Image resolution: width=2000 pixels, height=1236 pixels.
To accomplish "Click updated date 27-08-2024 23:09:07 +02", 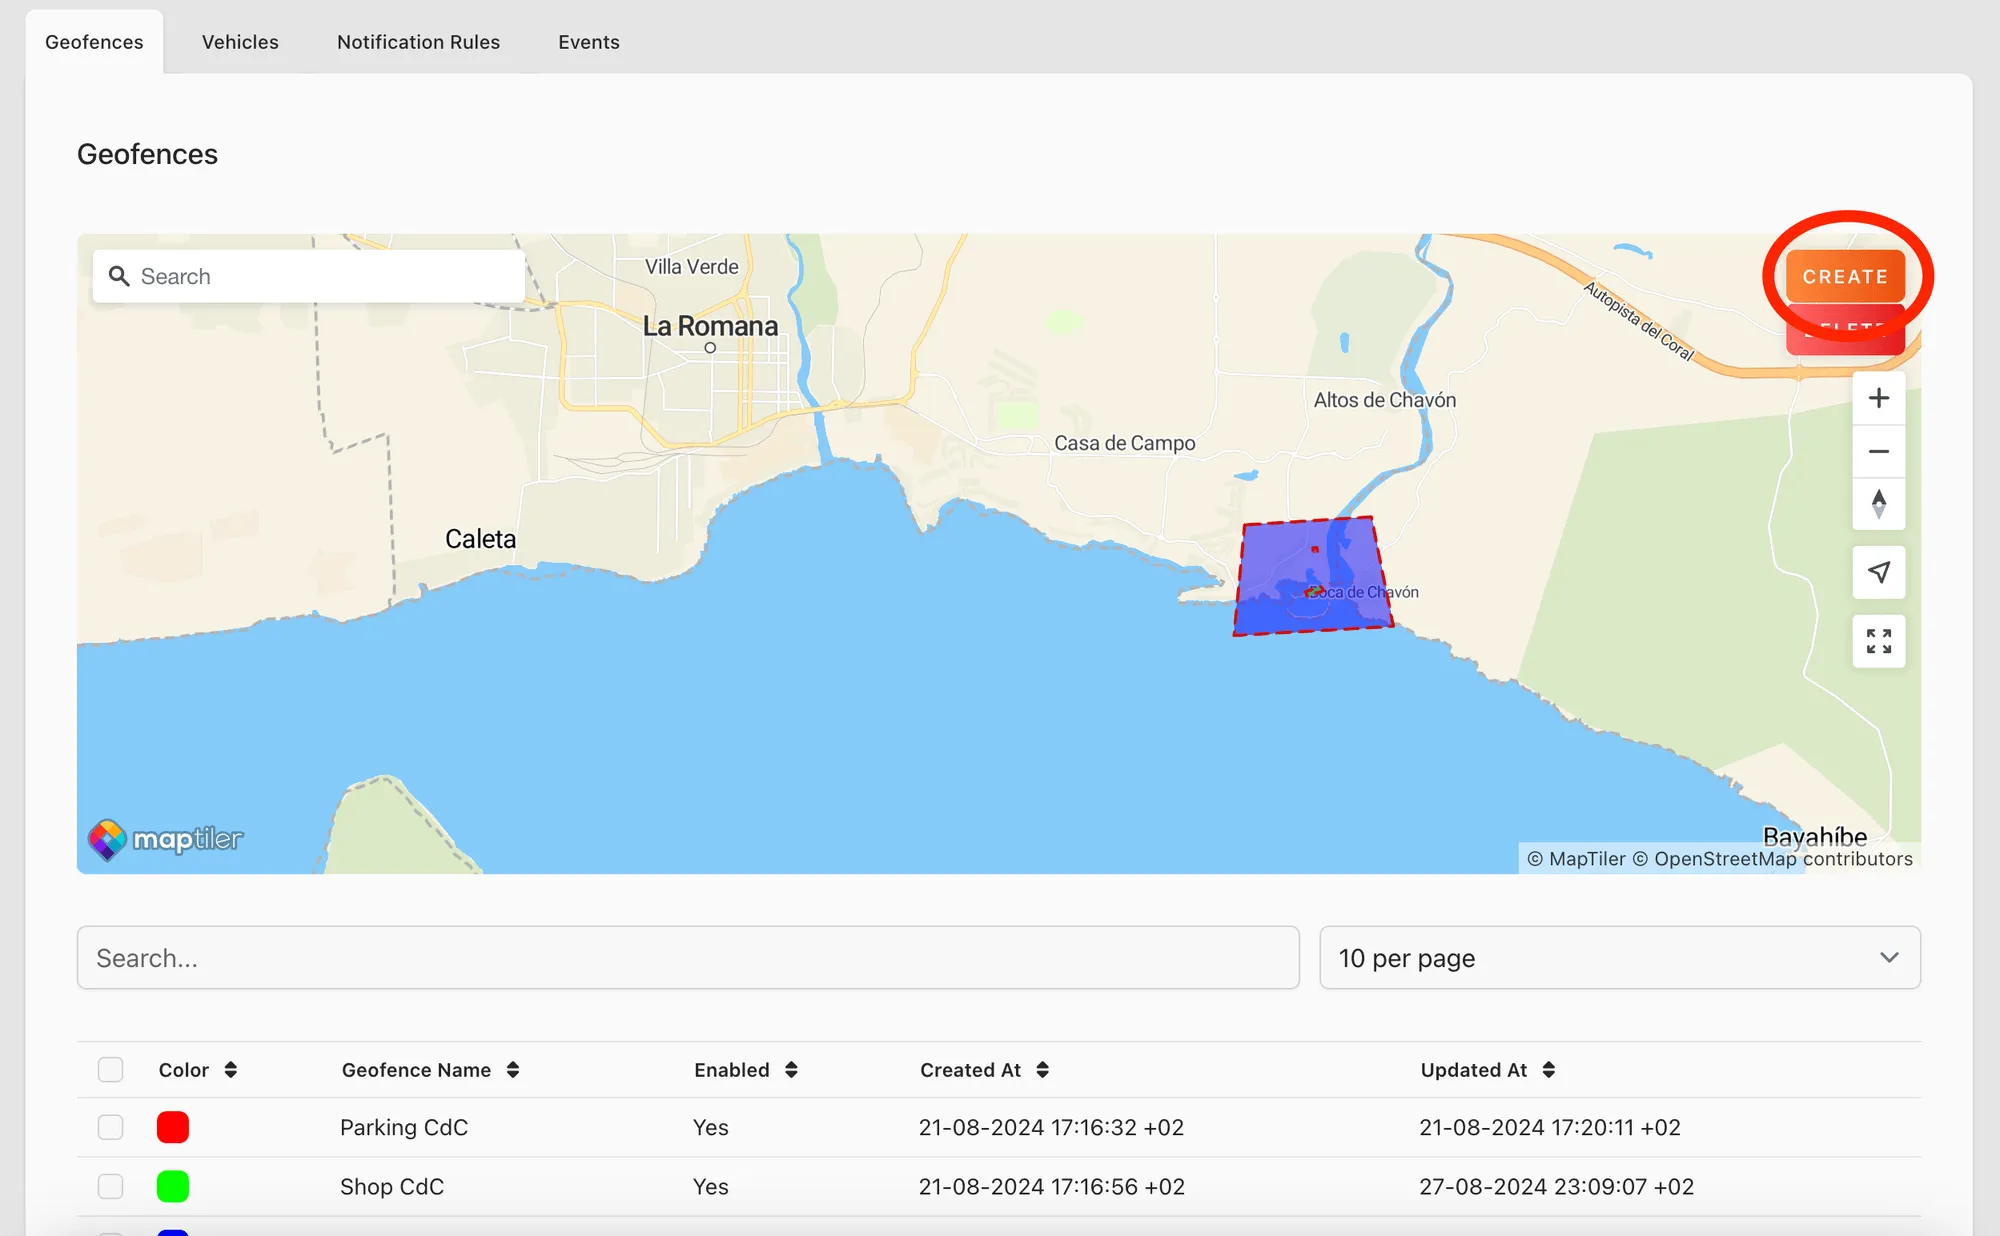I will click(x=1557, y=1186).
